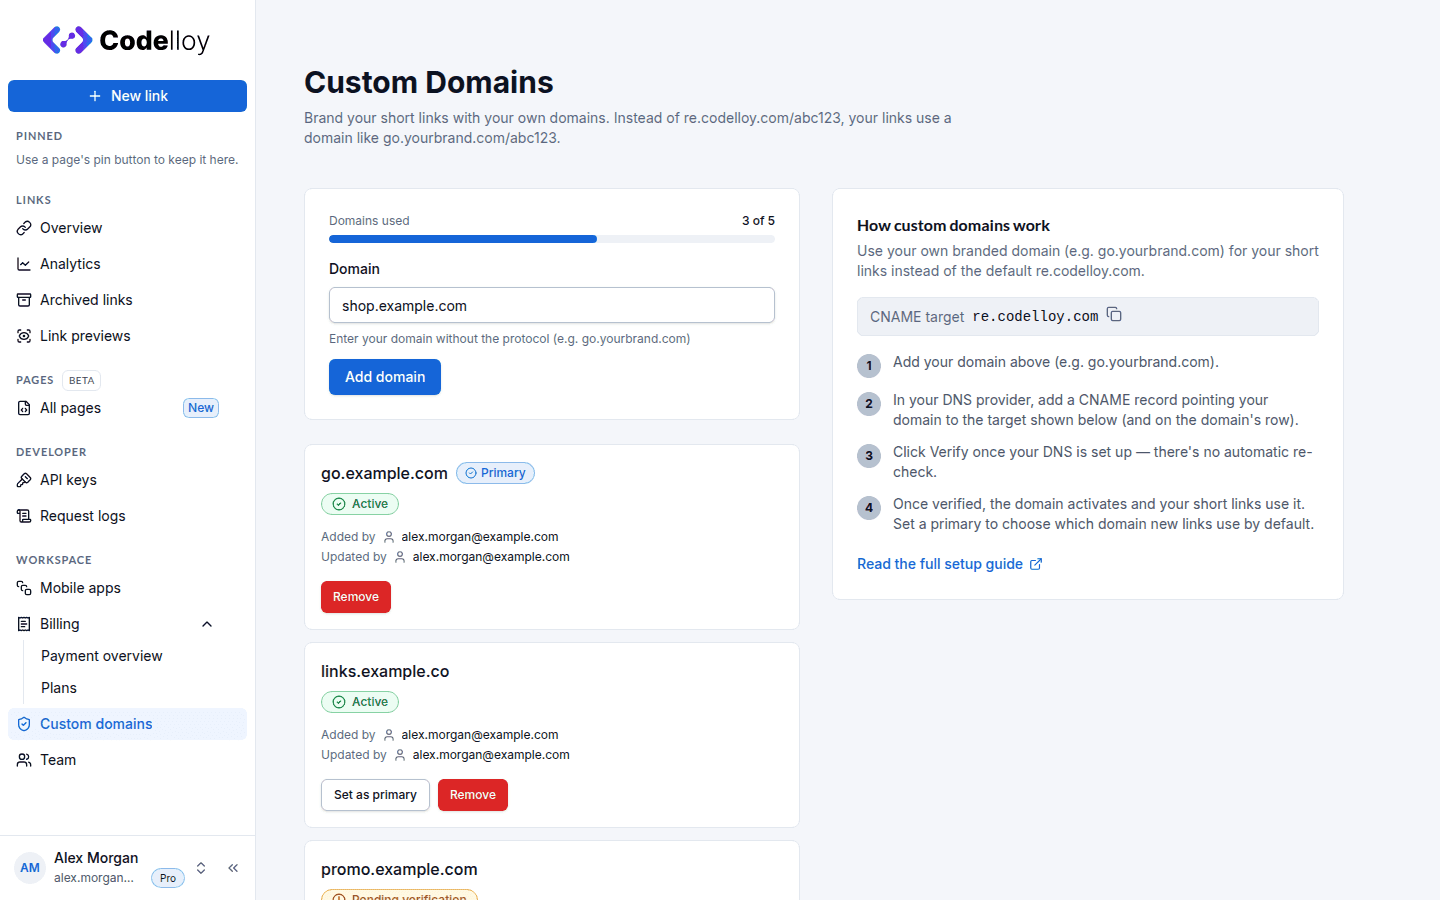
Task: Click the Add domain button
Action: pyautogui.click(x=385, y=377)
